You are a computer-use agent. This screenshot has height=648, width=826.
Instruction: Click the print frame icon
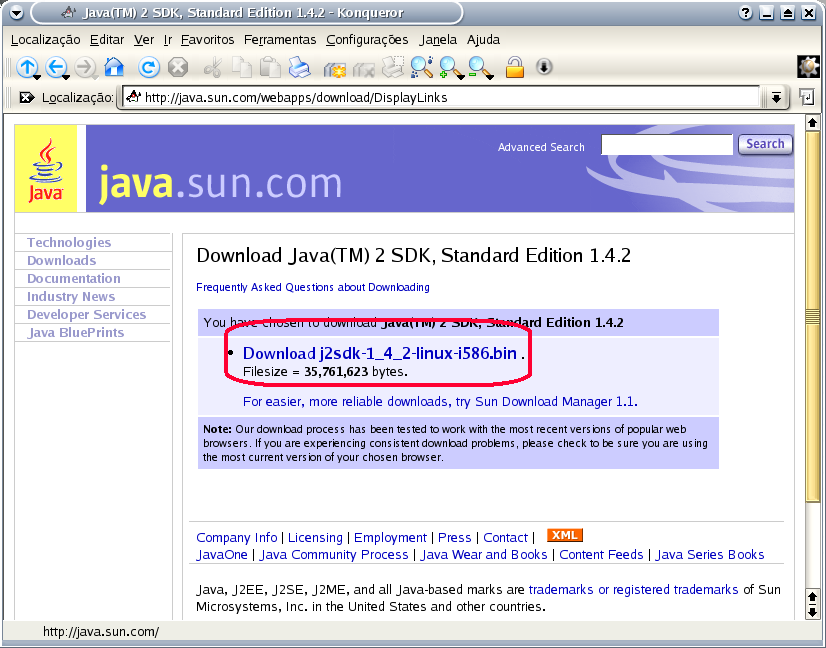[x=392, y=67]
